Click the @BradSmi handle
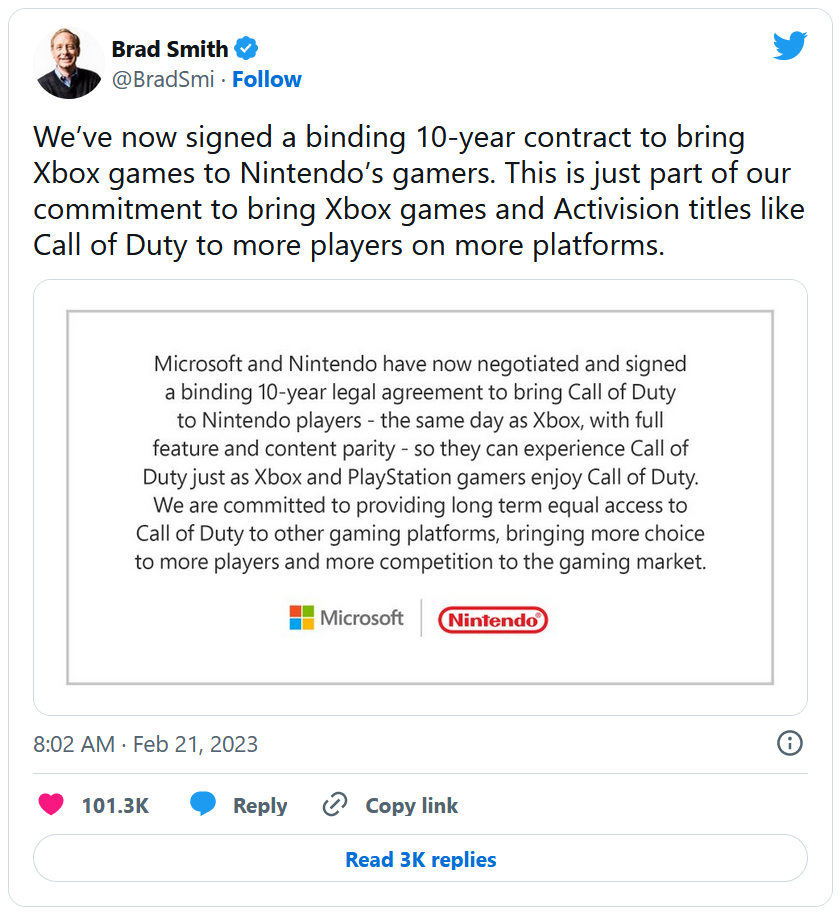 (162, 80)
